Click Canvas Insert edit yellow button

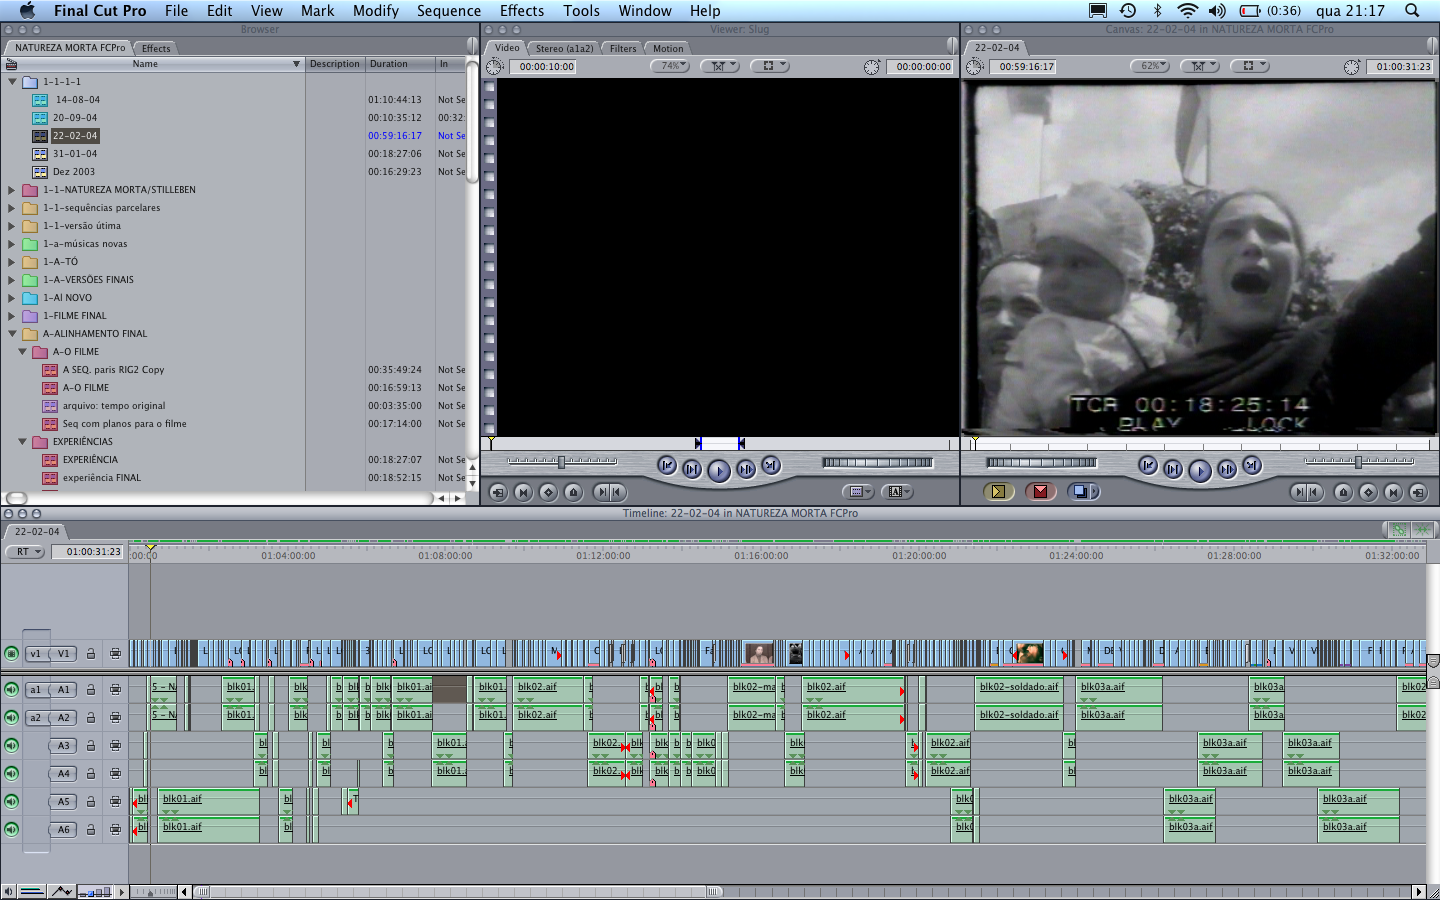(x=997, y=491)
